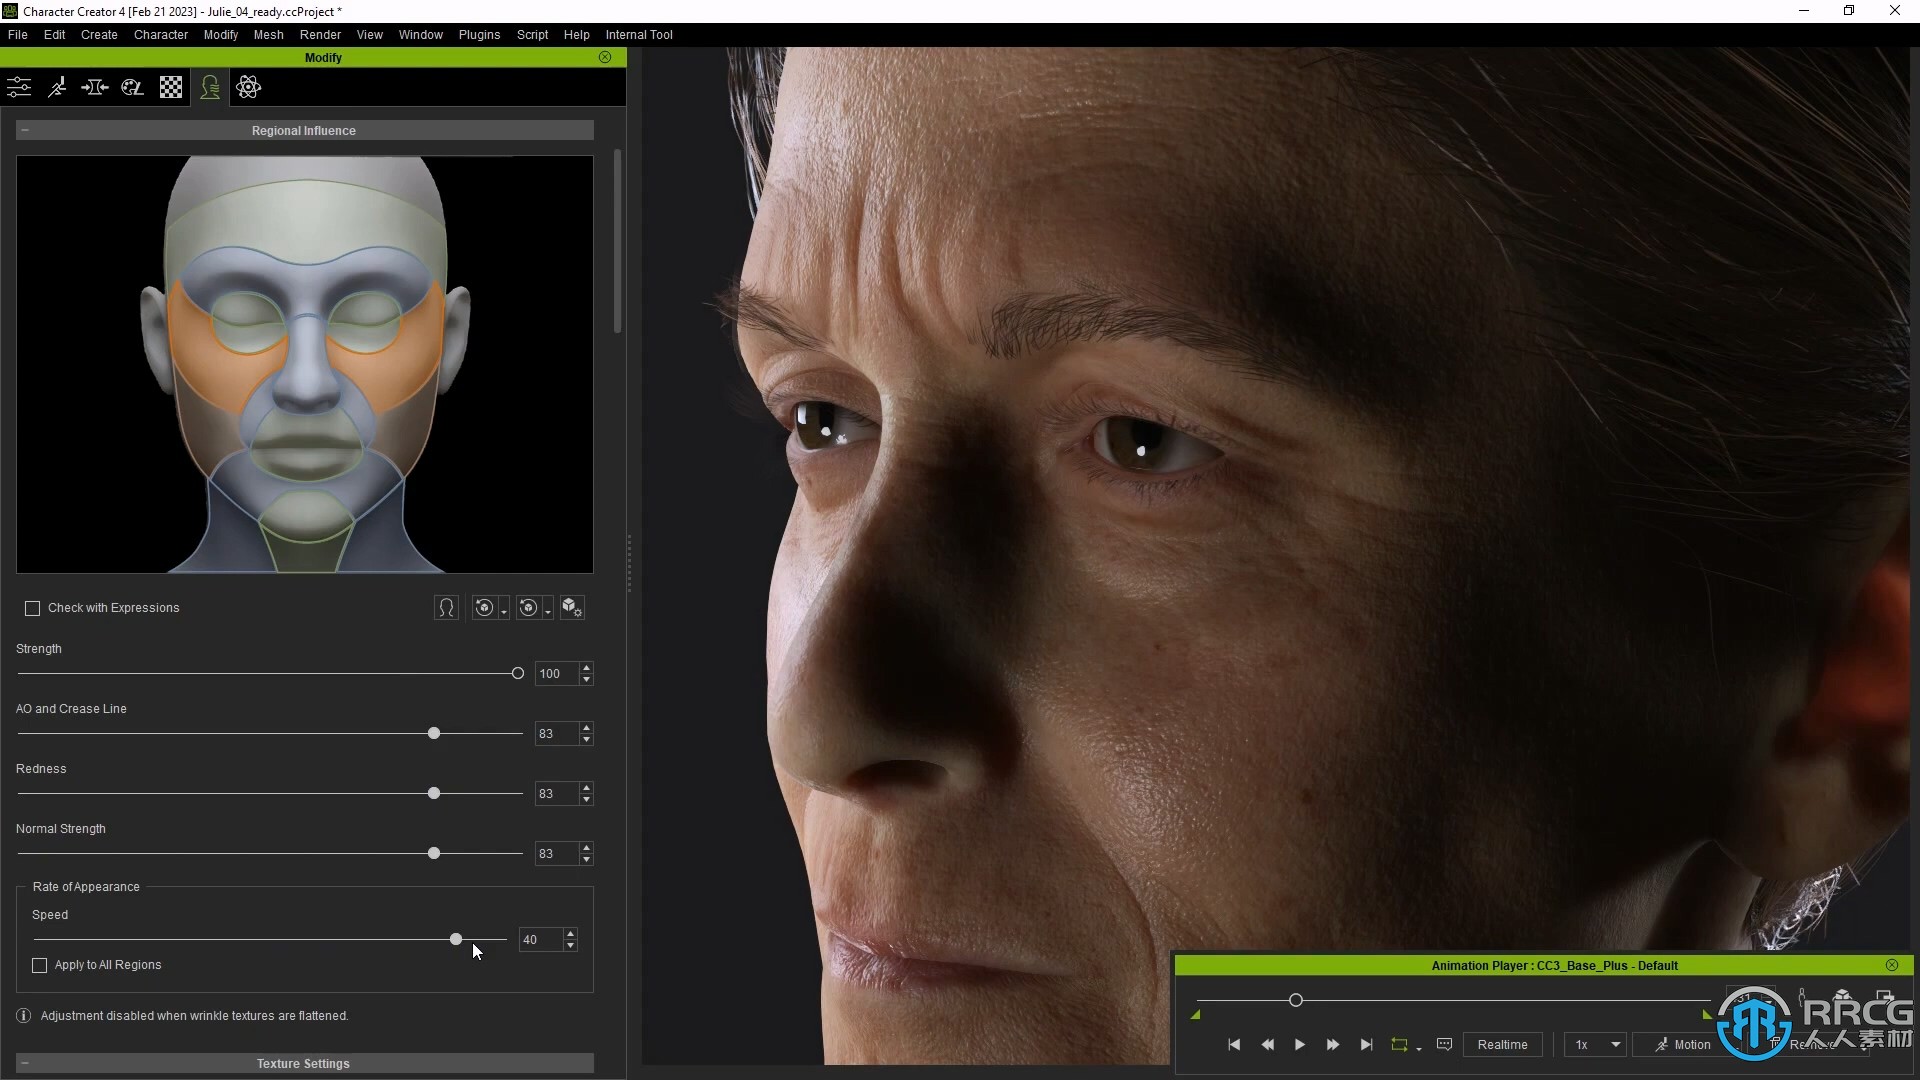Click the Strength slider handle

[x=517, y=673]
